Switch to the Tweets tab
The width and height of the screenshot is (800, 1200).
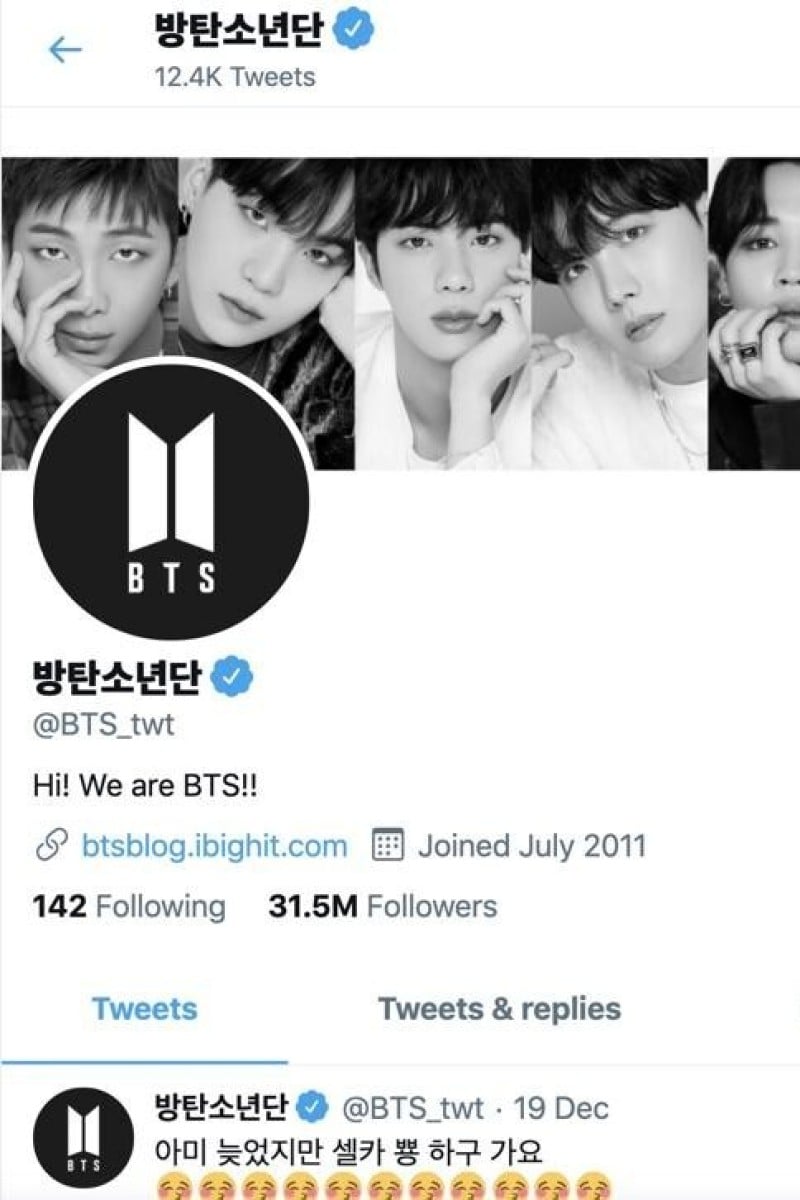(145, 1009)
